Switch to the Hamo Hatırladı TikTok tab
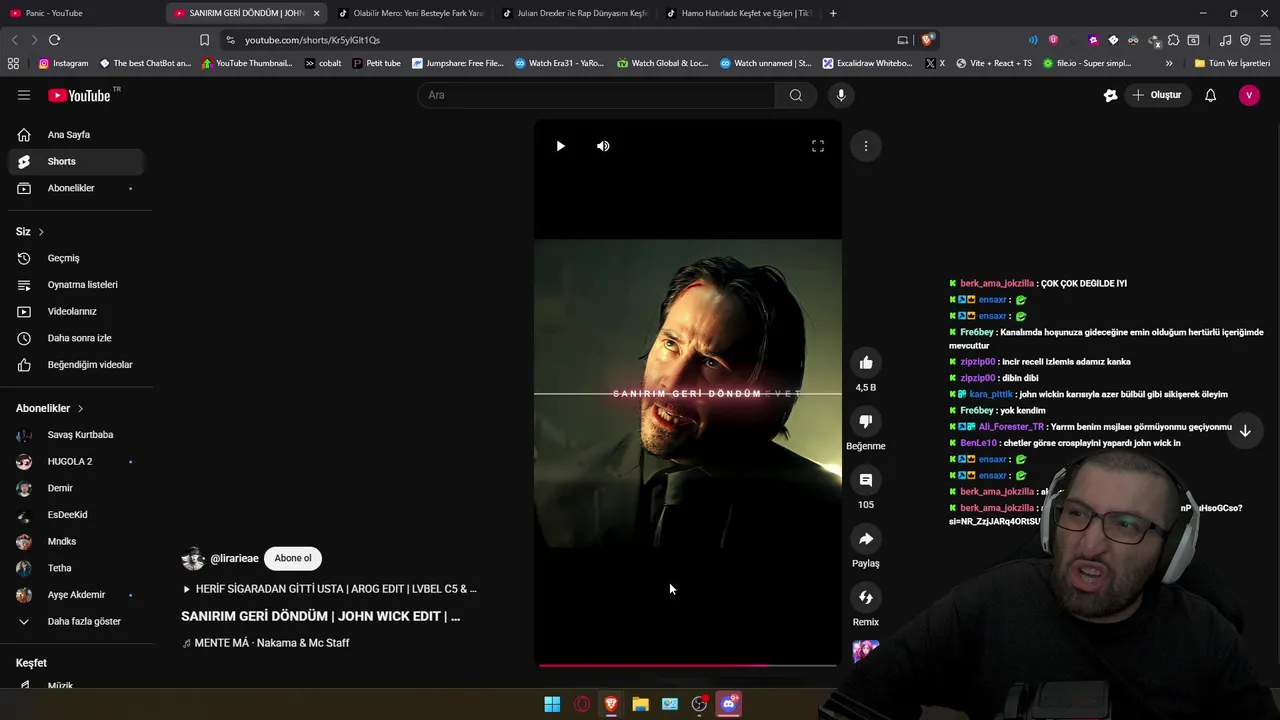 pyautogui.click(x=738, y=13)
